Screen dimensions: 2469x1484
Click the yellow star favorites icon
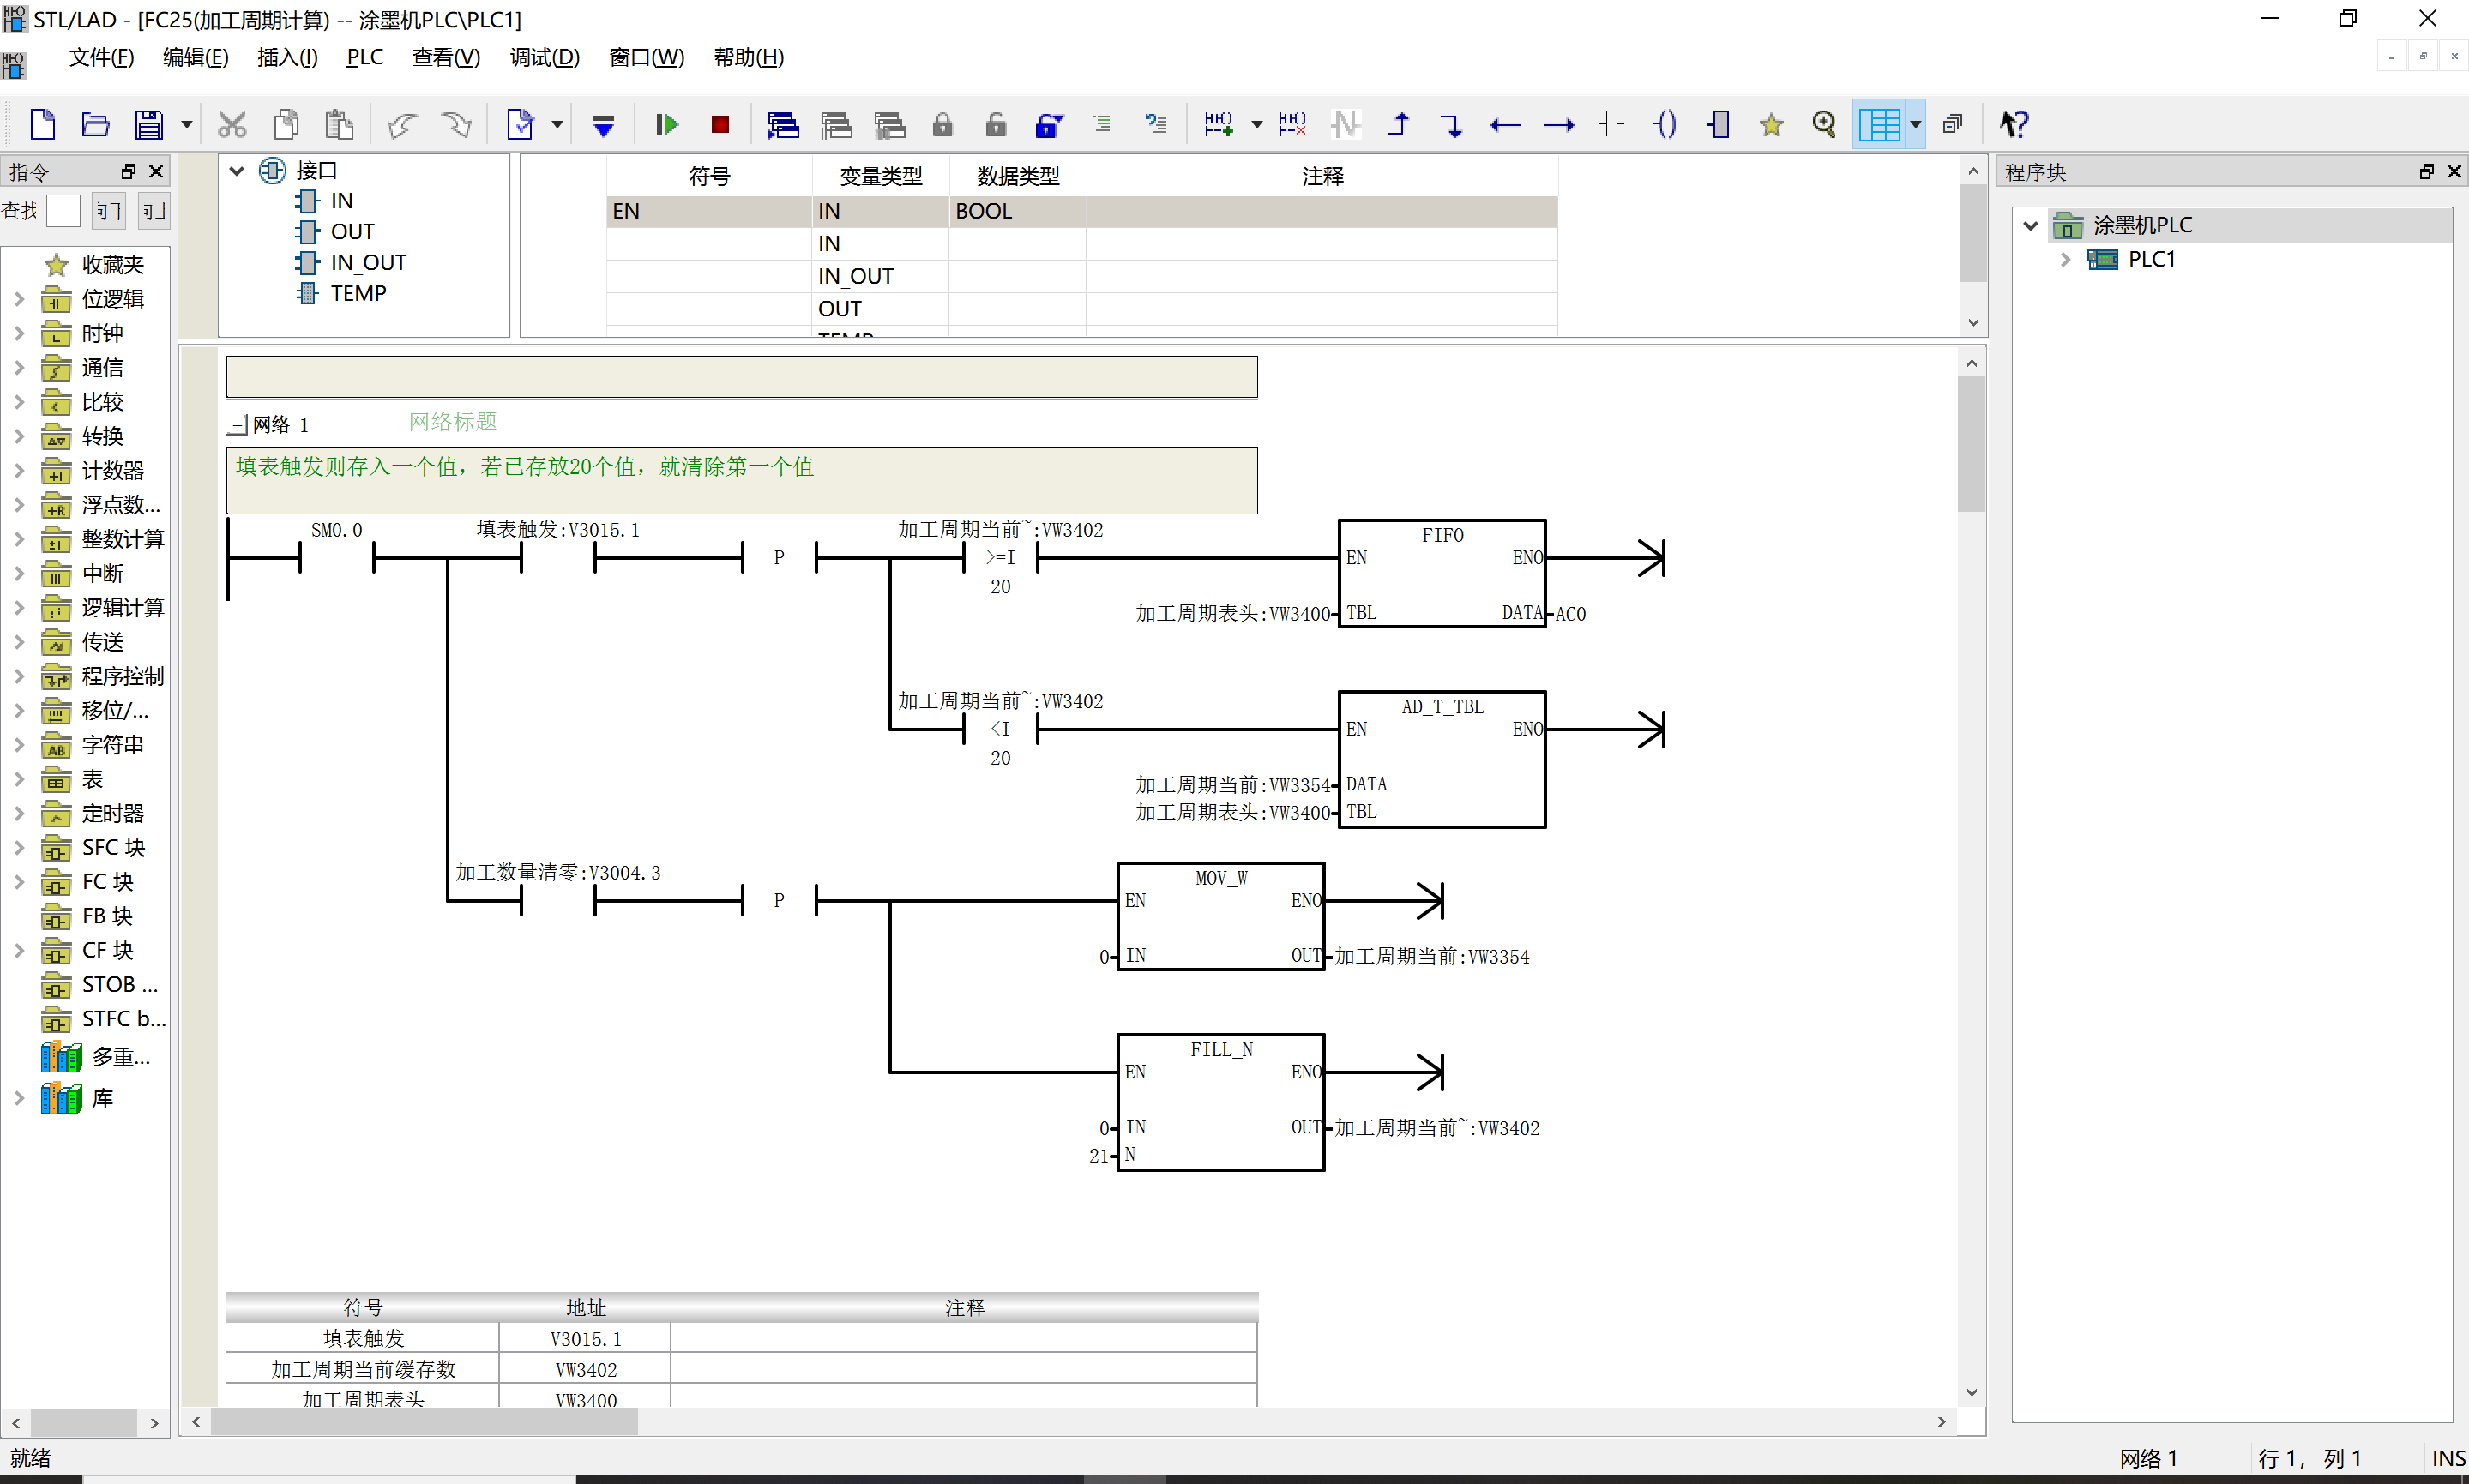click(1771, 125)
